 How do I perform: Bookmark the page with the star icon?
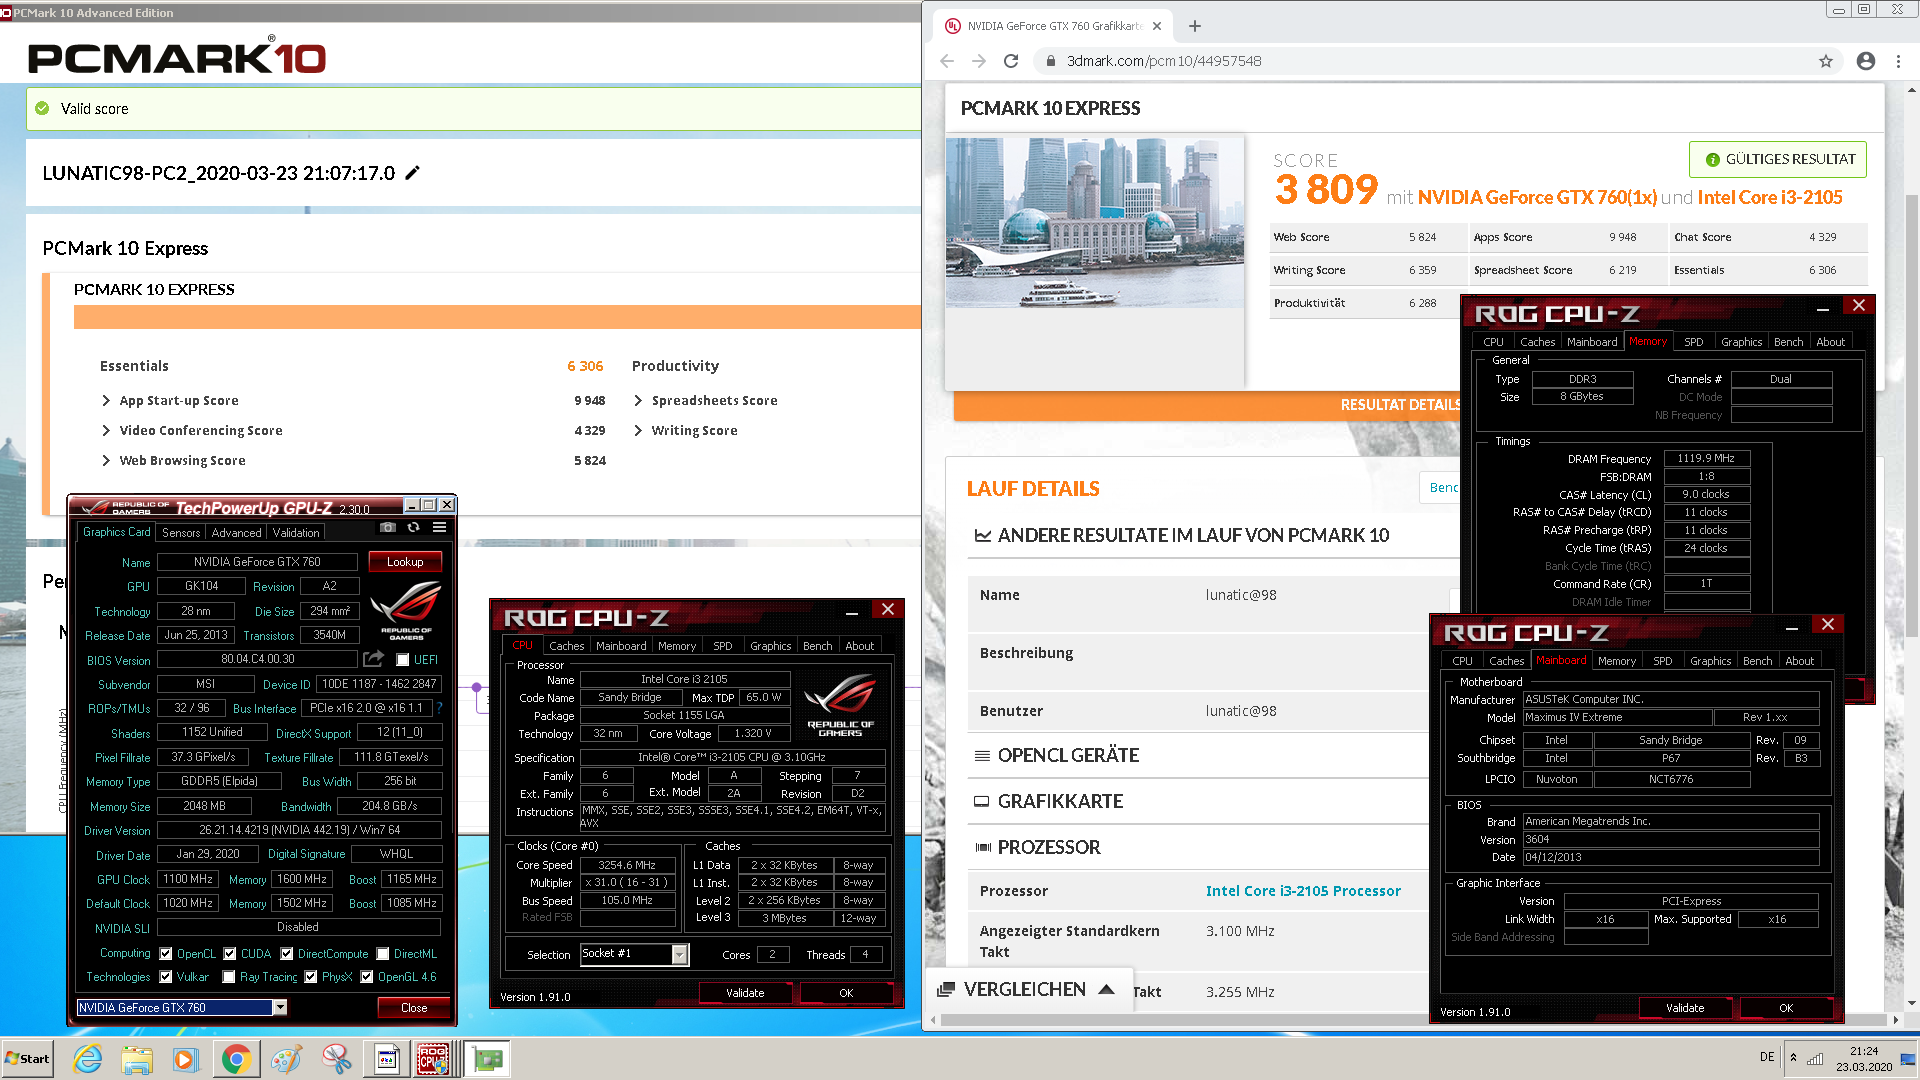pos(1826,61)
